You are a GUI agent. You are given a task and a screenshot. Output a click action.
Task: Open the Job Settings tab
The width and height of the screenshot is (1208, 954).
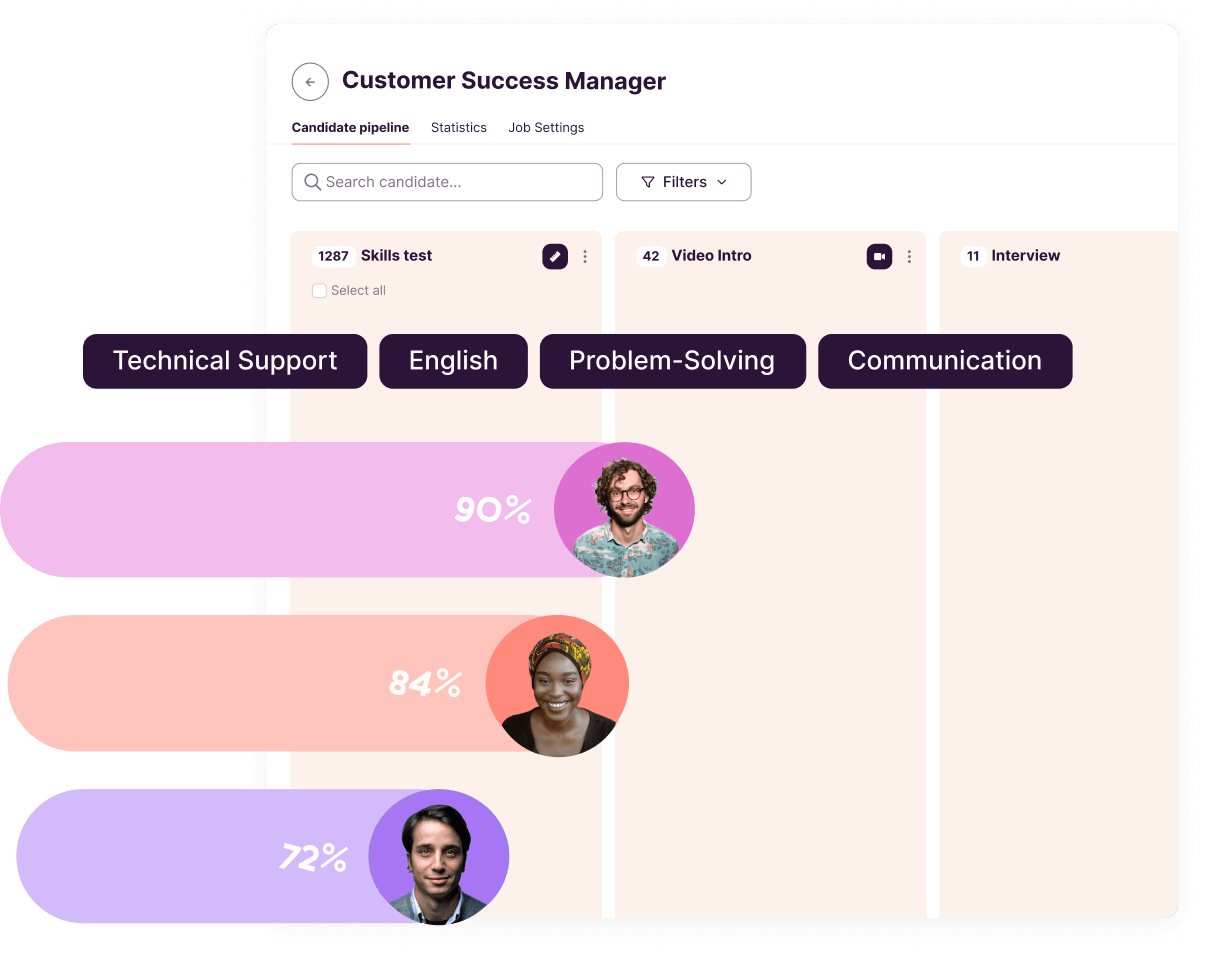pos(546,128)
